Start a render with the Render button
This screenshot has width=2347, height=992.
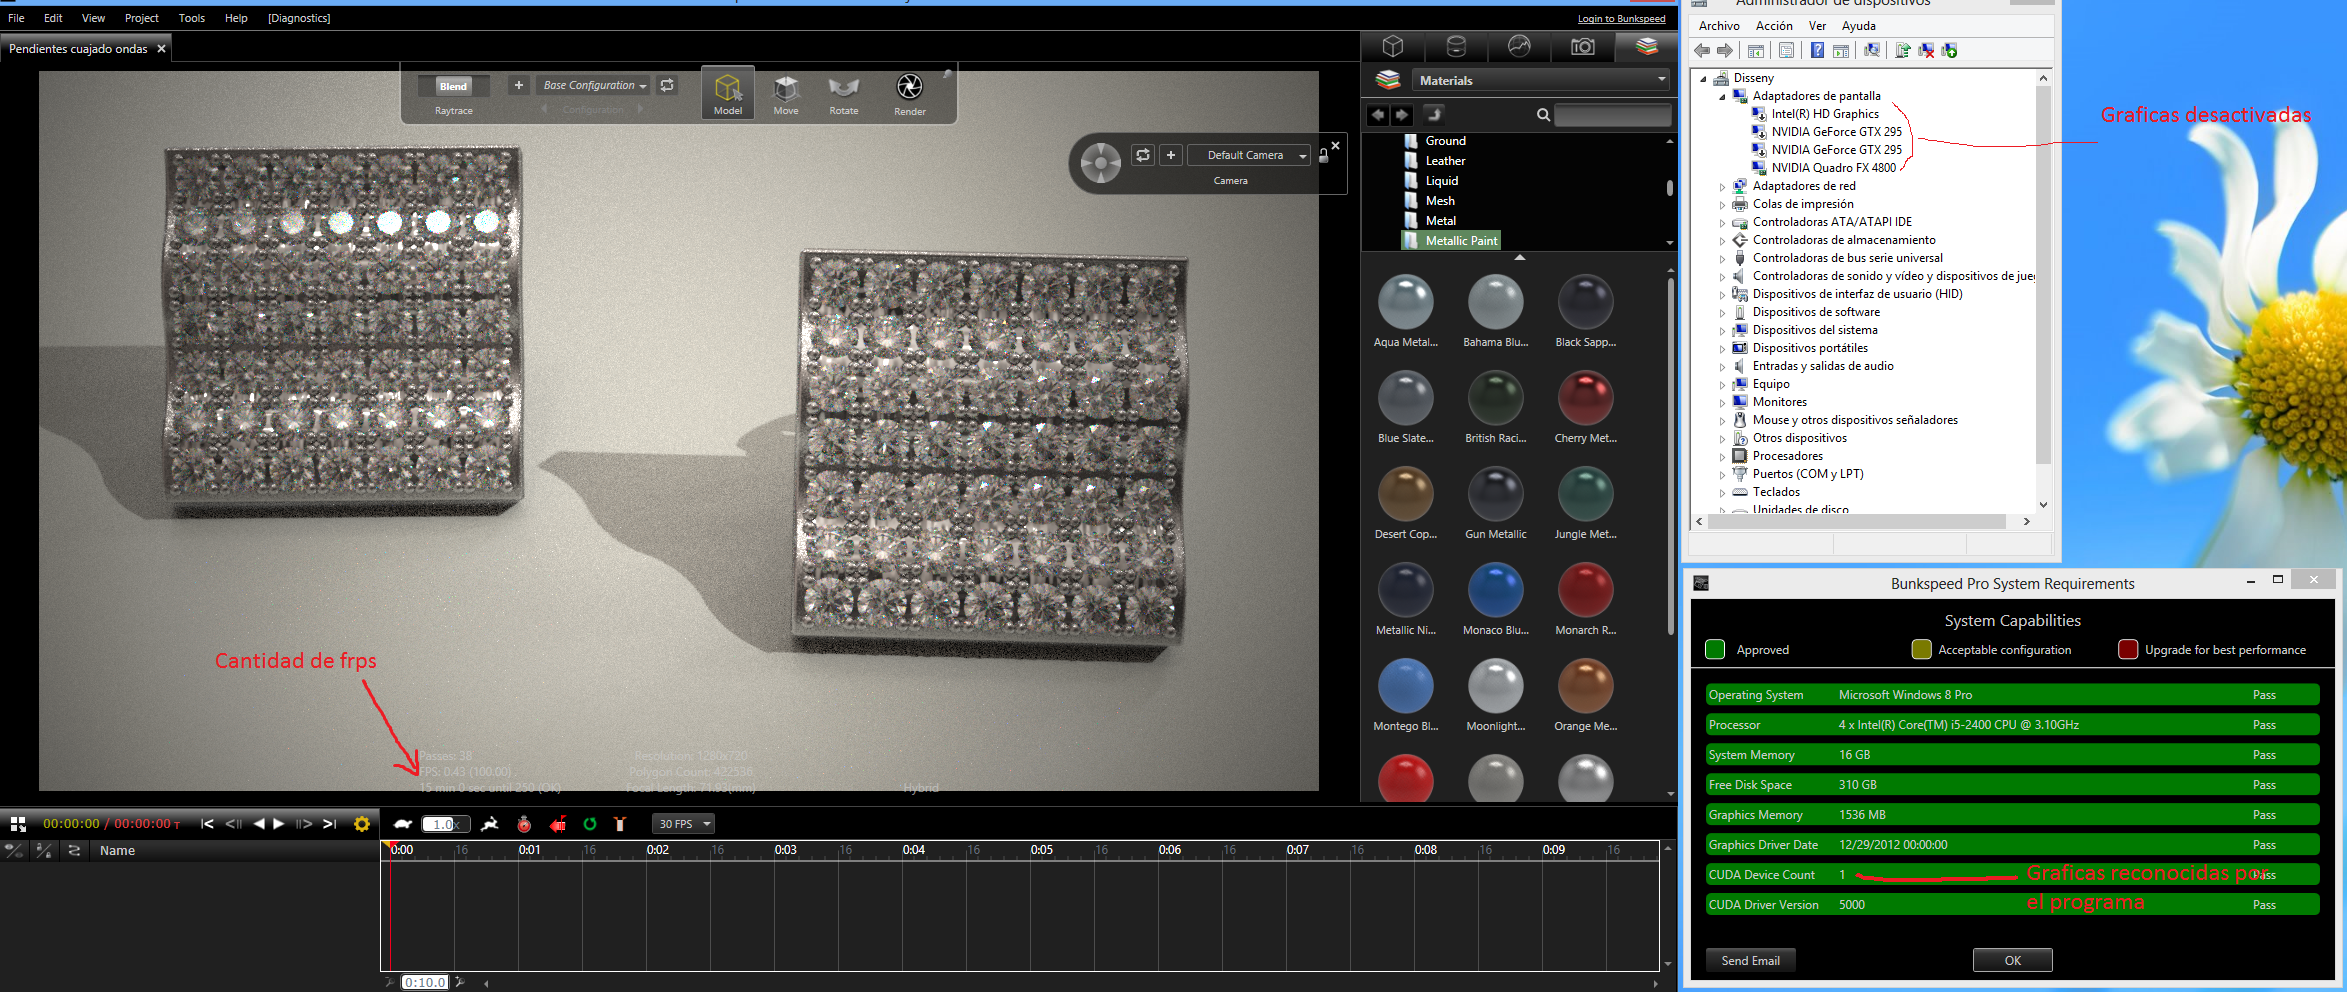(x=909, y=94)
